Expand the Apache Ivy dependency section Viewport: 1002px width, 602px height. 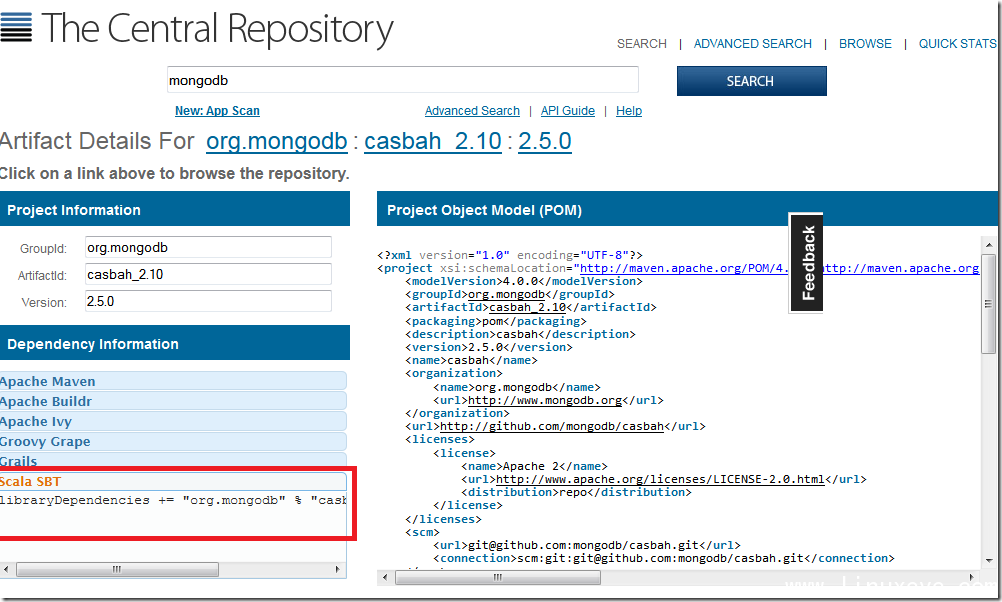click(x=173, y=421)
